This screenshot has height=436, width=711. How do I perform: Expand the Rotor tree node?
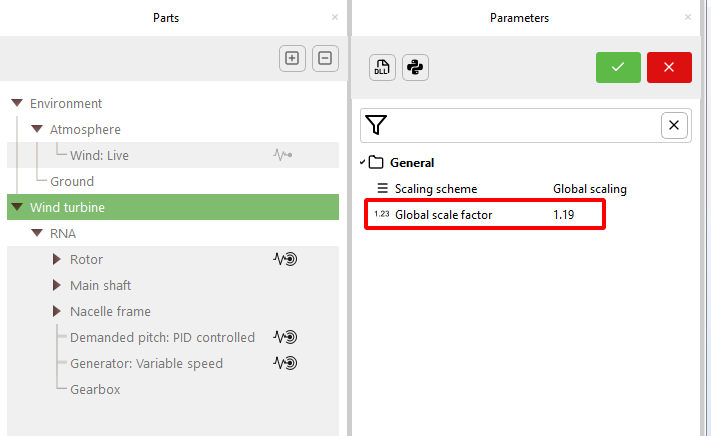pyautogui.click(x=57, y=259)
